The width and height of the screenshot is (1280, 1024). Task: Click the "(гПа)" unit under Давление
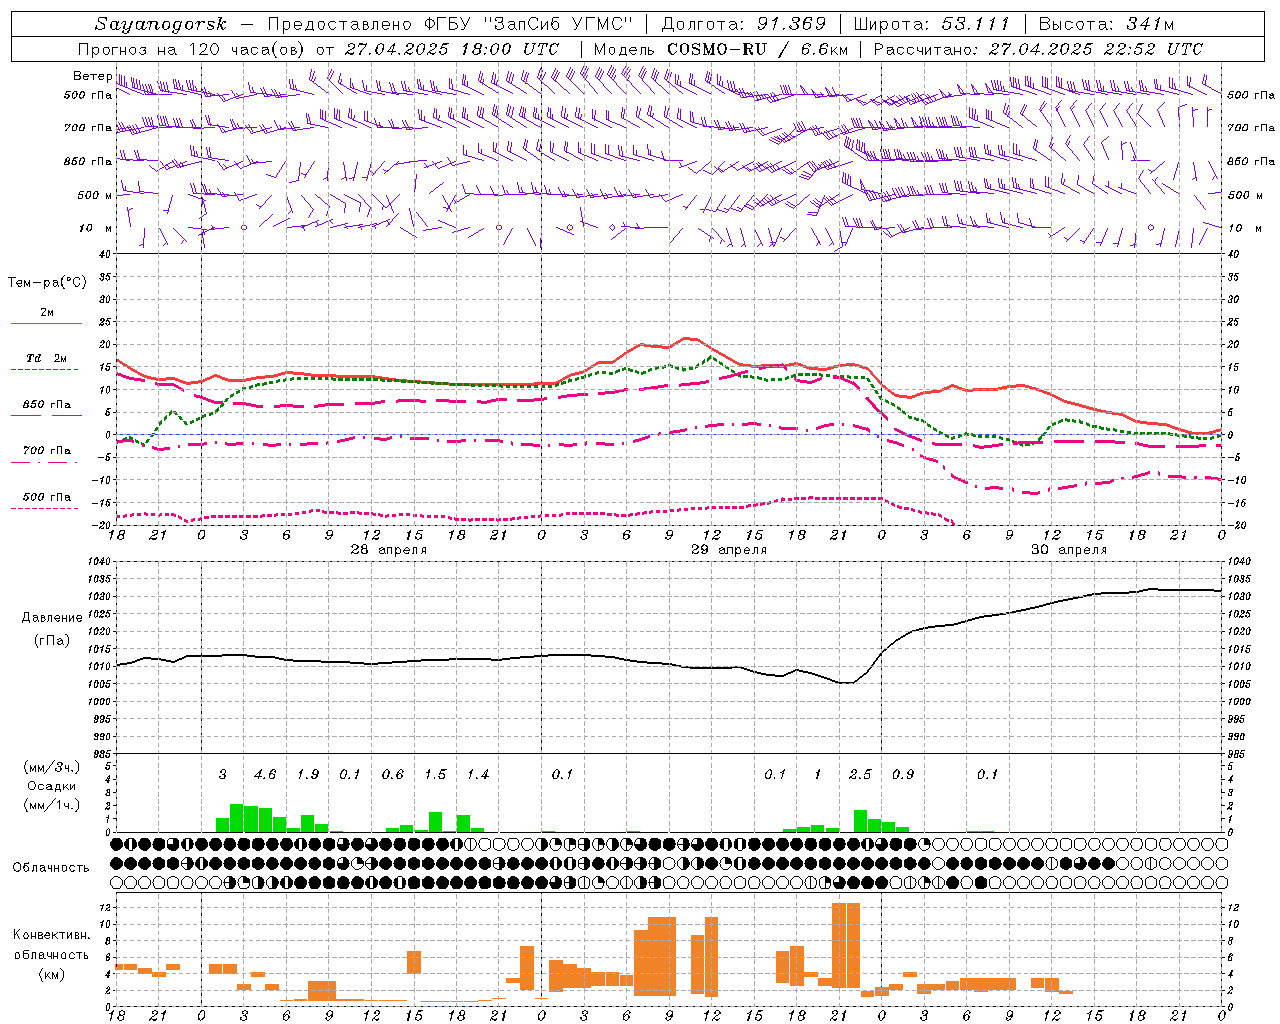pos(51,641)
